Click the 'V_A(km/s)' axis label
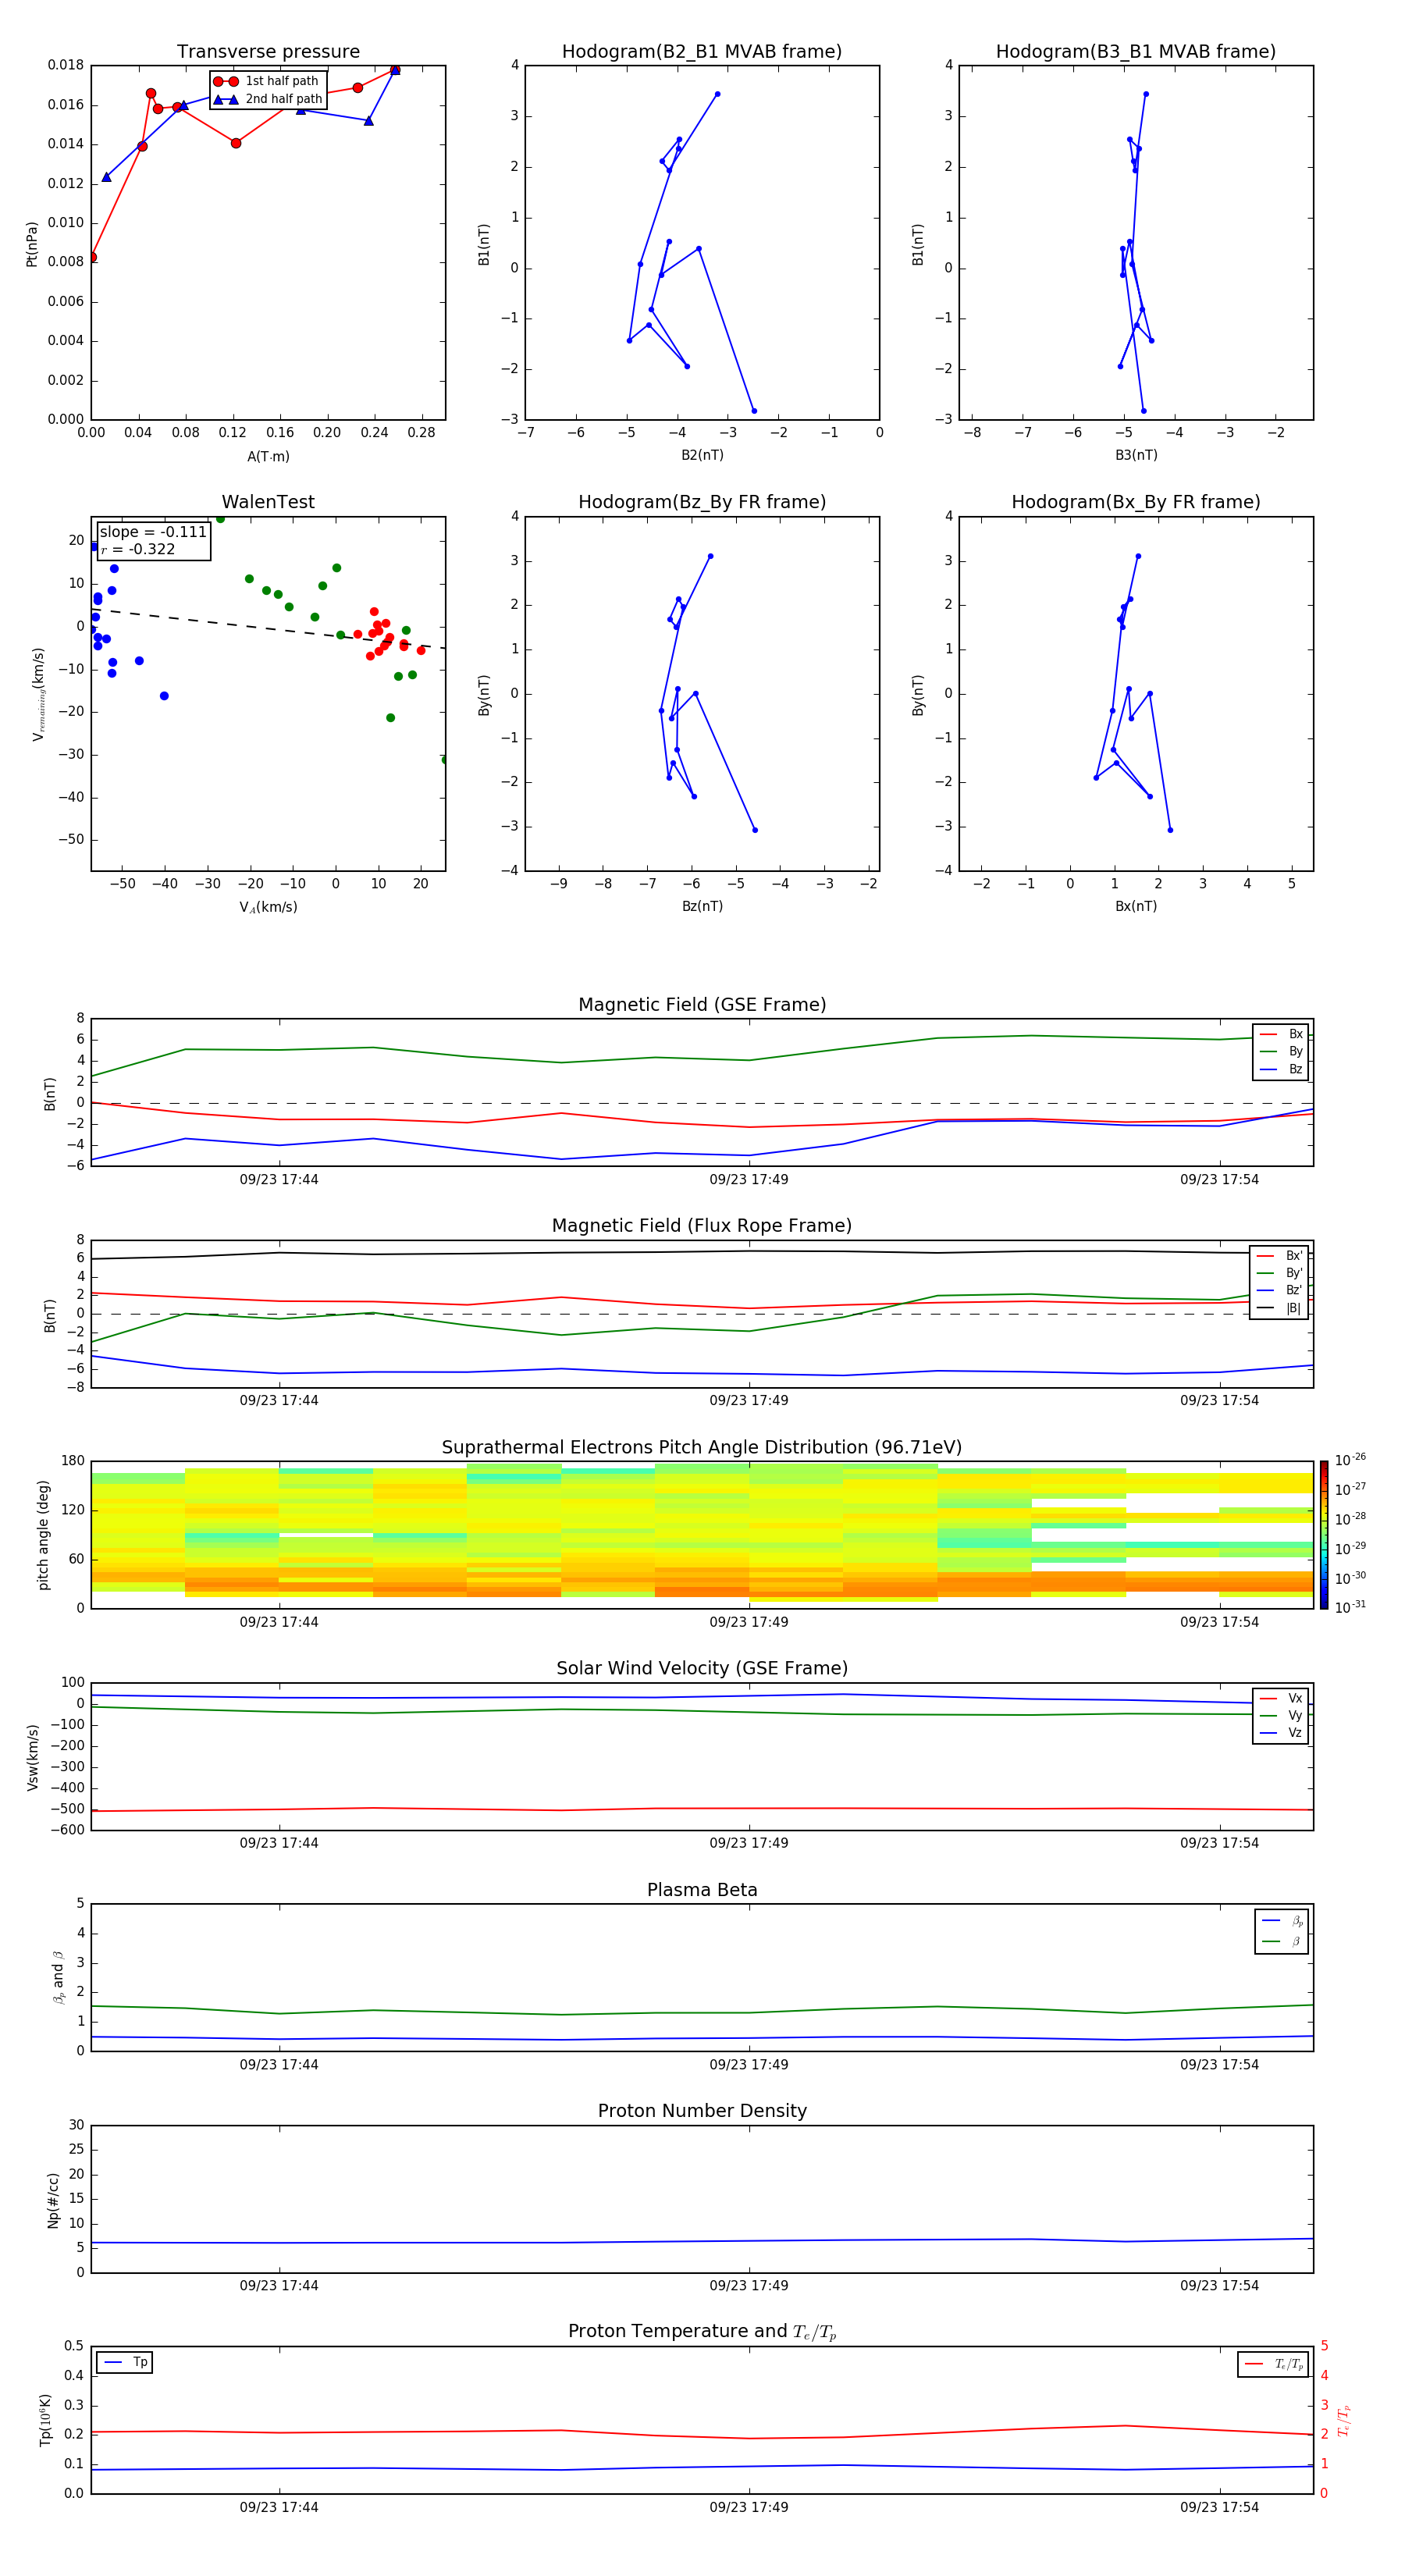This screenshot has height=2576, width=1405. pos(268,907)
